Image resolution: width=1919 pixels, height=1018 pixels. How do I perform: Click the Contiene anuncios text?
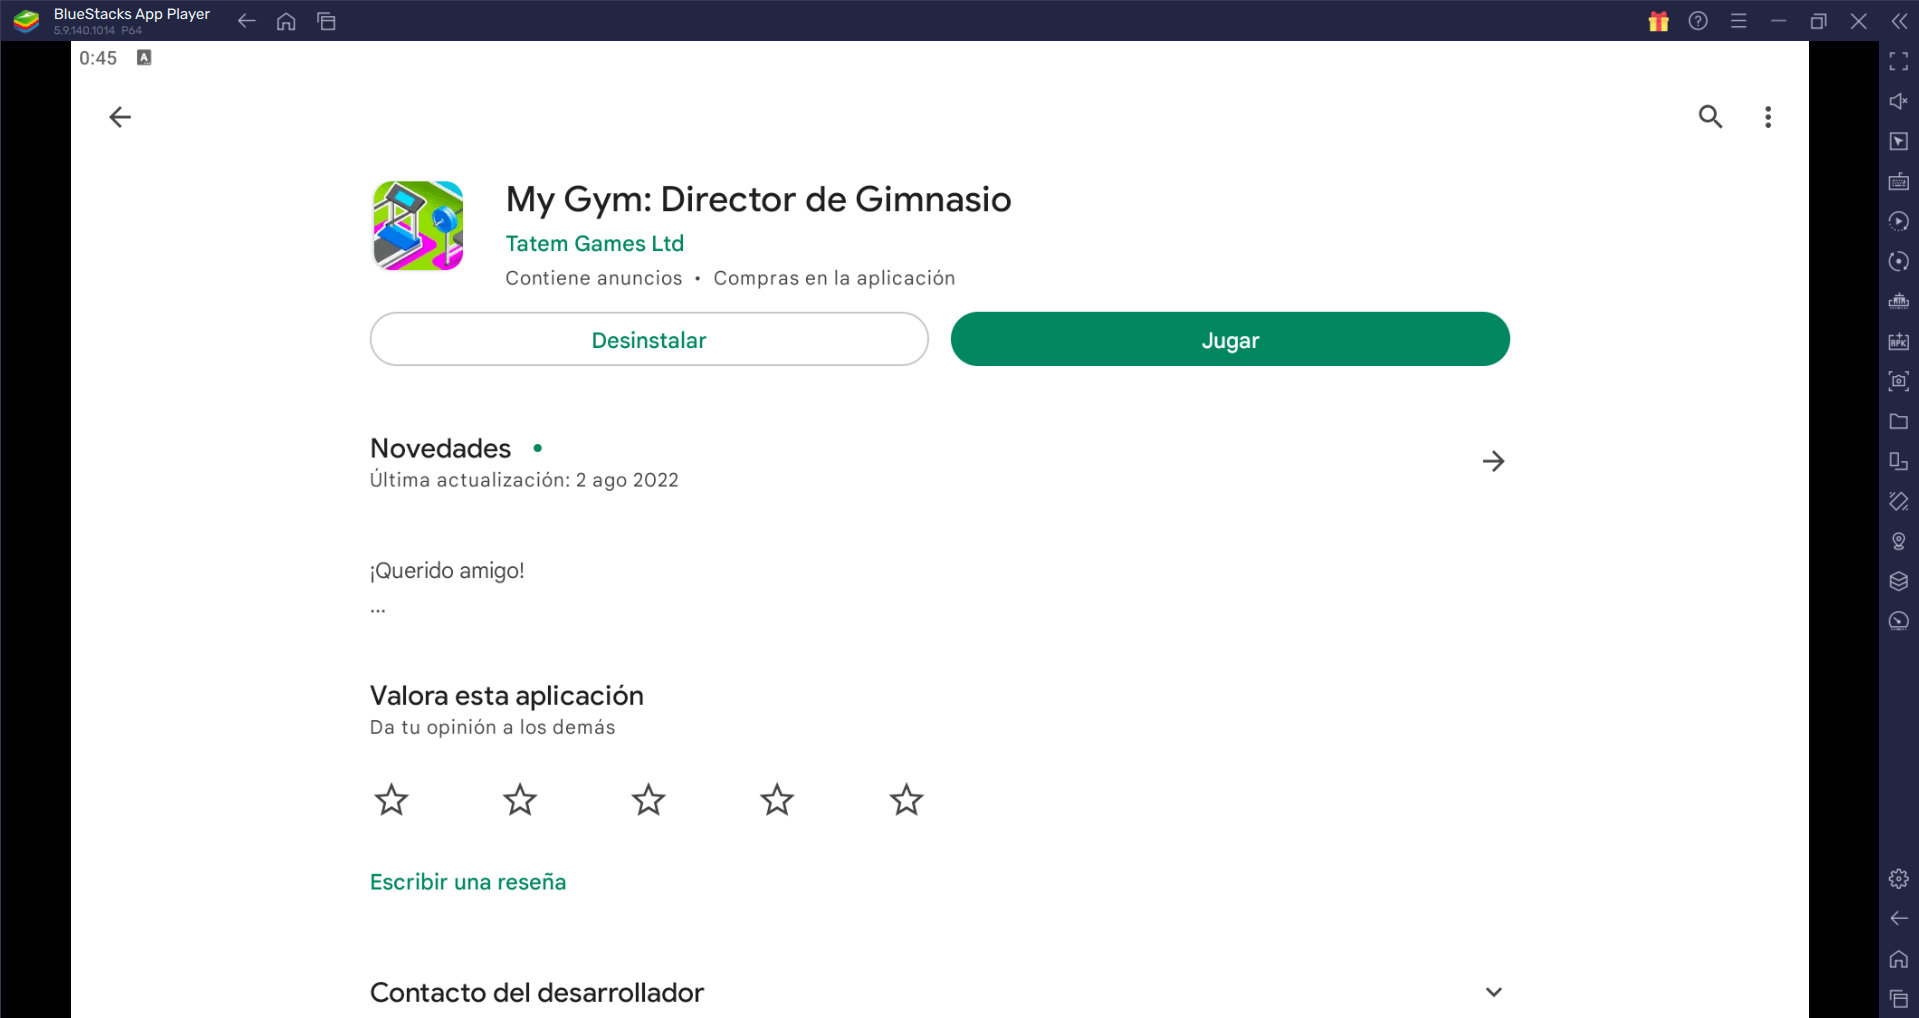pyautogui.click(x=593, y=278)
